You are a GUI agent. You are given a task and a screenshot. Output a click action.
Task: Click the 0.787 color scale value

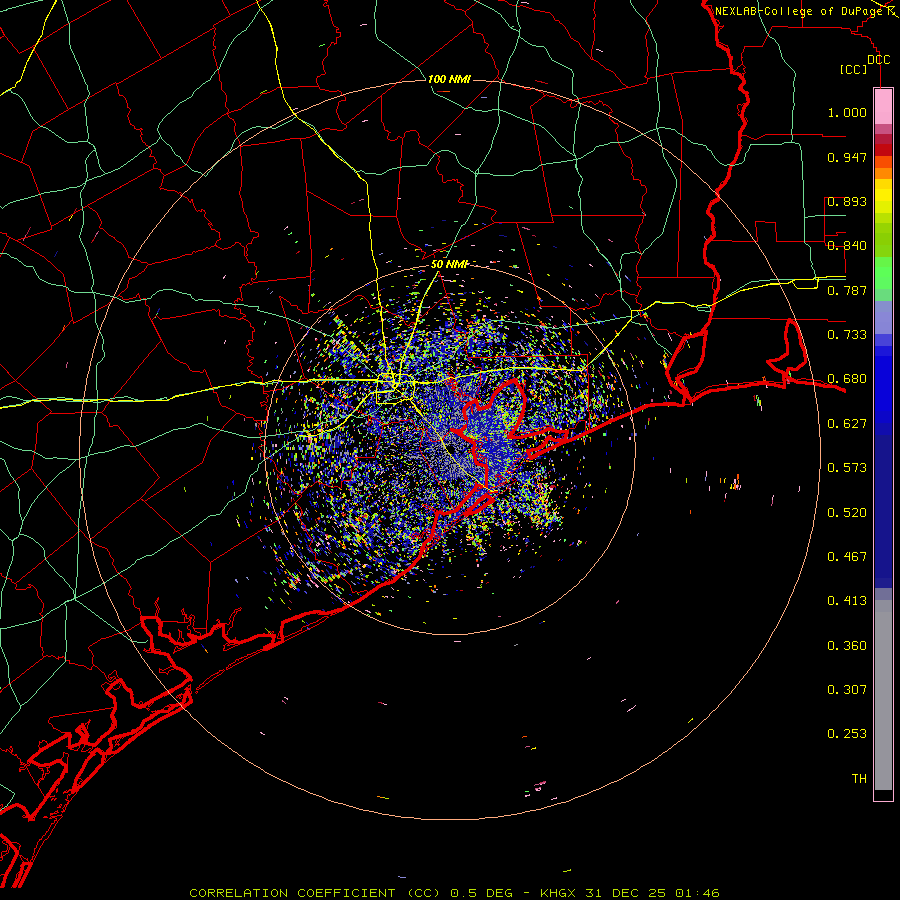847,290
